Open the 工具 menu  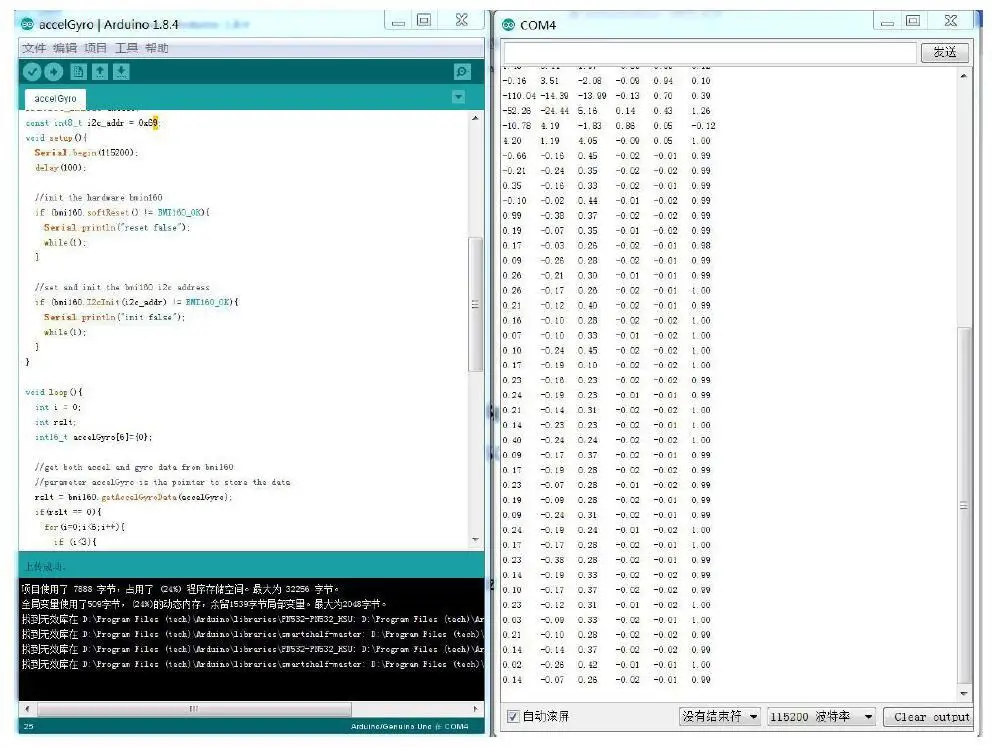(x=127, y=48)
